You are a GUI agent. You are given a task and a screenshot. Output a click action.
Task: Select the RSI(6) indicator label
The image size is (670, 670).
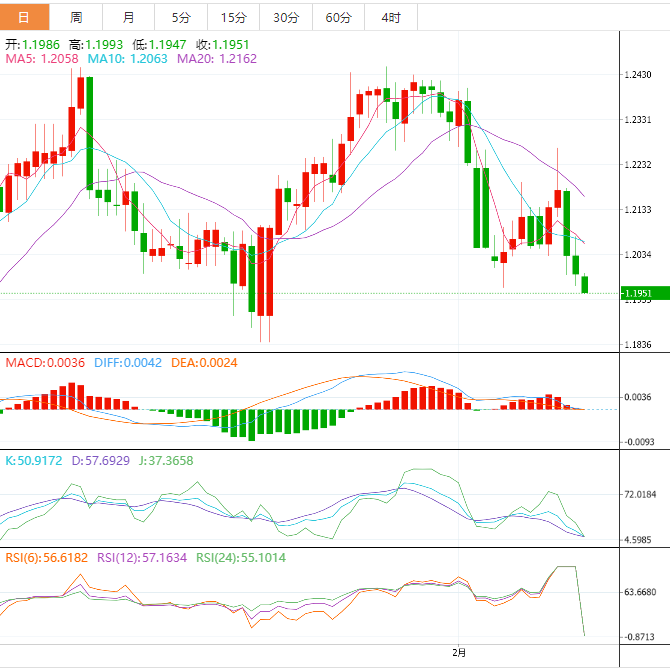click(x=45, y=558)
